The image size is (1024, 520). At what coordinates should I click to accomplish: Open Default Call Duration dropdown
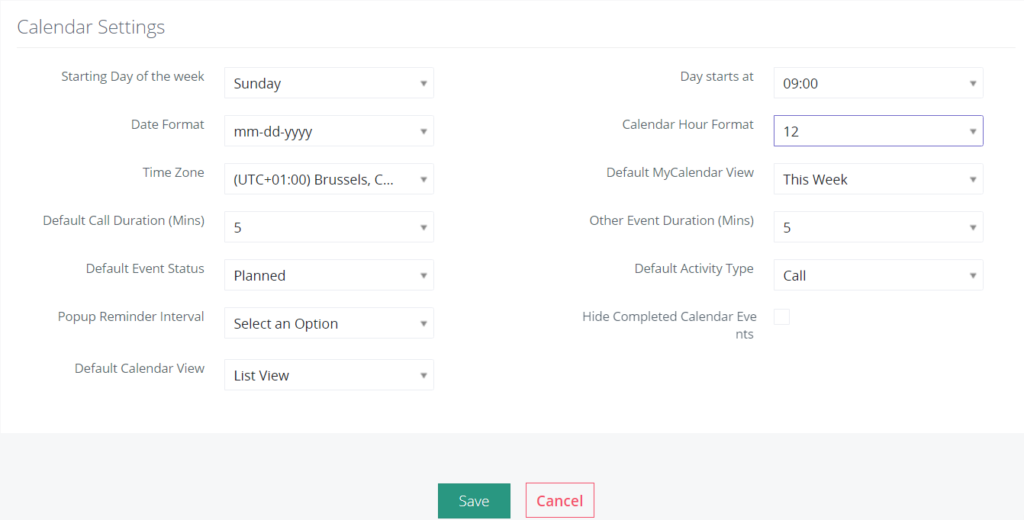328,227
